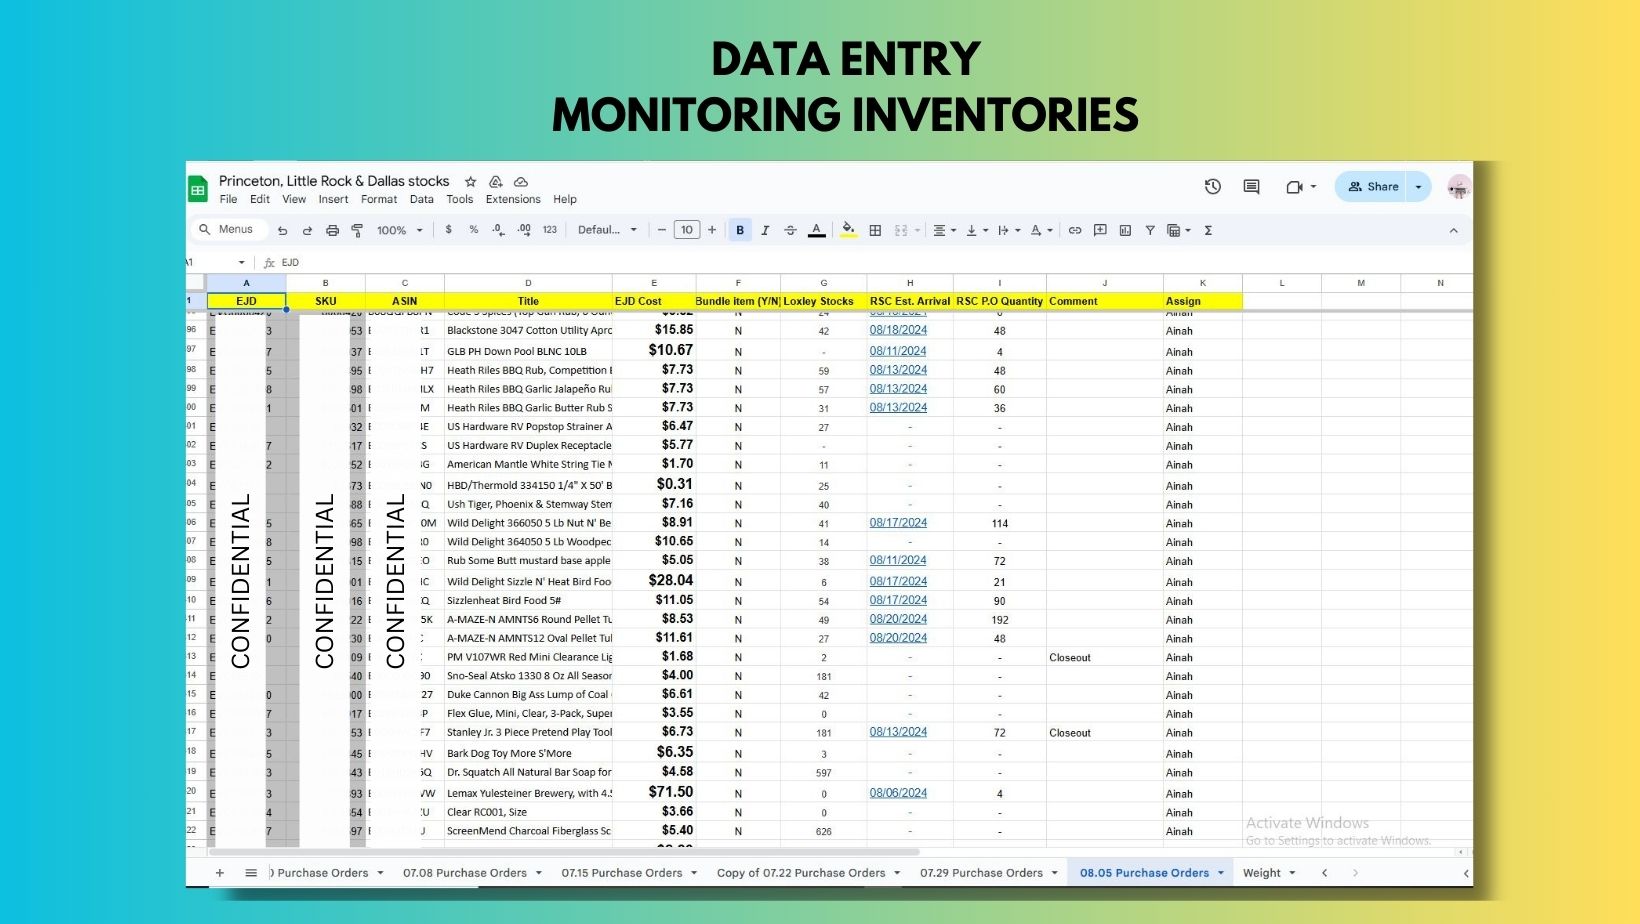Switch to the 07.29 Purchase Orders tab

click(x=988, y=873)
